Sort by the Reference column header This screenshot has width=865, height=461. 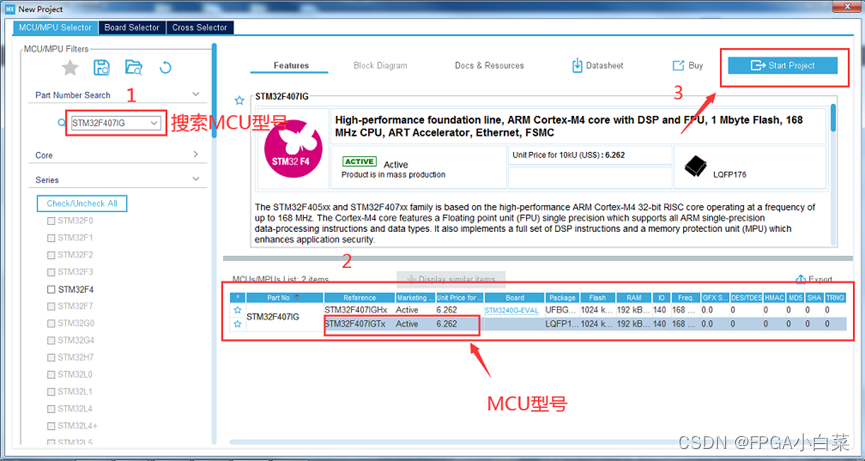360,298
